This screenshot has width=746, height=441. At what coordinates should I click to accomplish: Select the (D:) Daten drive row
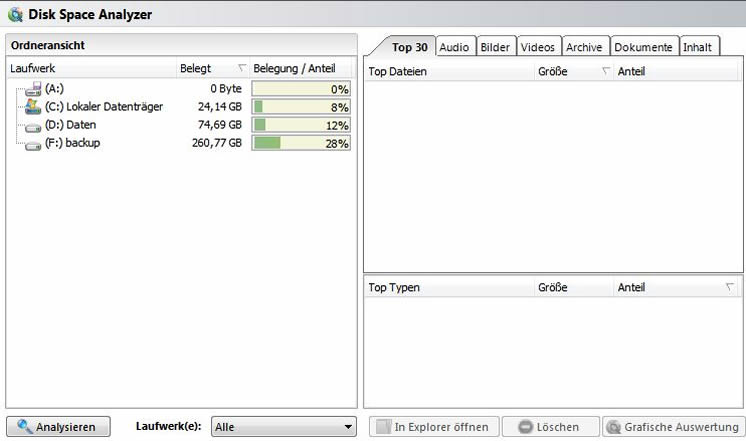[181, 125]
